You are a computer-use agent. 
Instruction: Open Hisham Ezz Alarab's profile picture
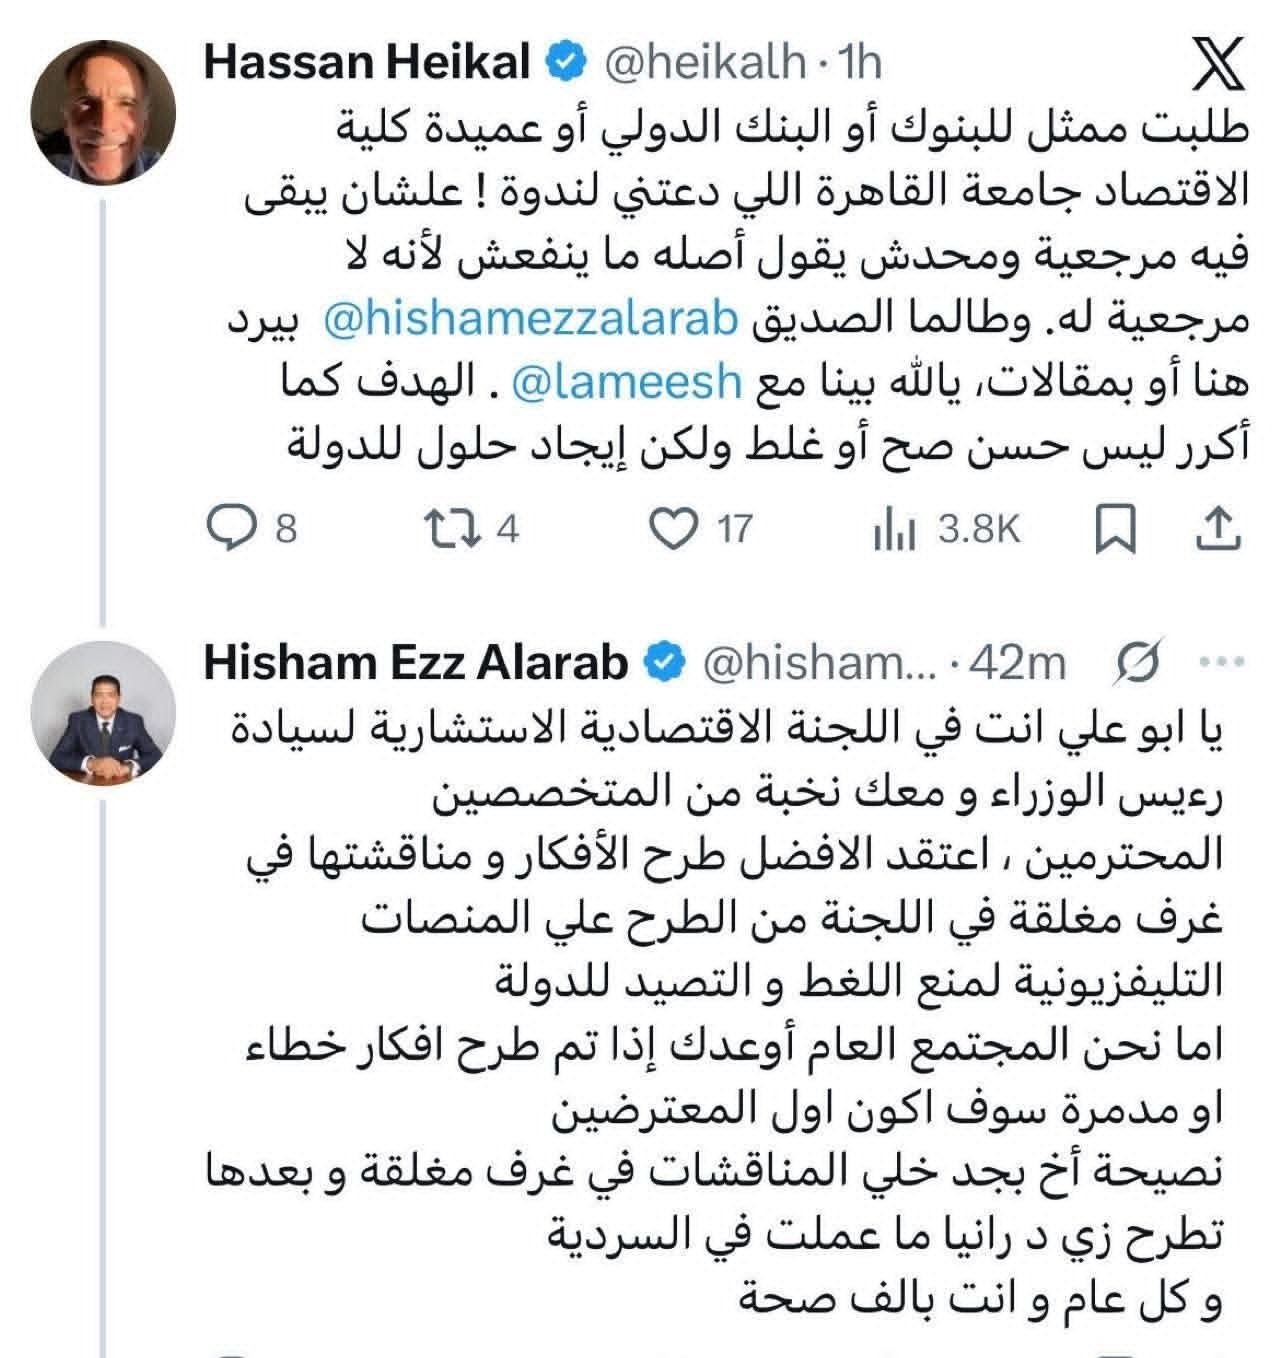pos(104,712)
